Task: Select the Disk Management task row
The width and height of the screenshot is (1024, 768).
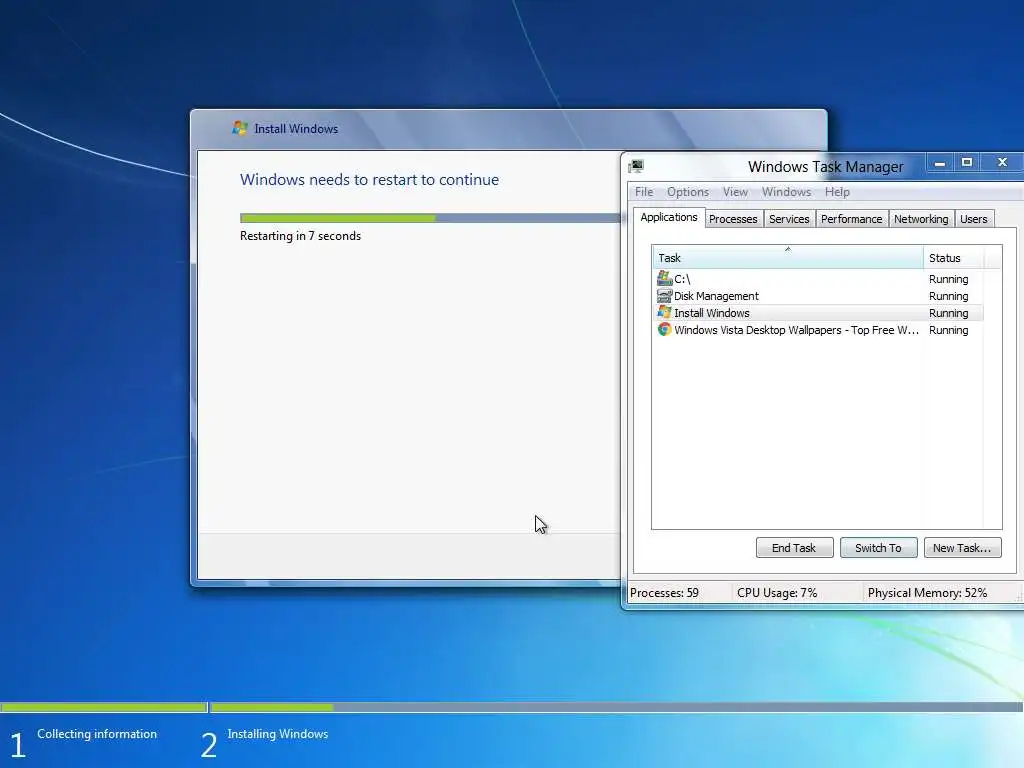Action: pyautogui.click(x=818, y=296)
